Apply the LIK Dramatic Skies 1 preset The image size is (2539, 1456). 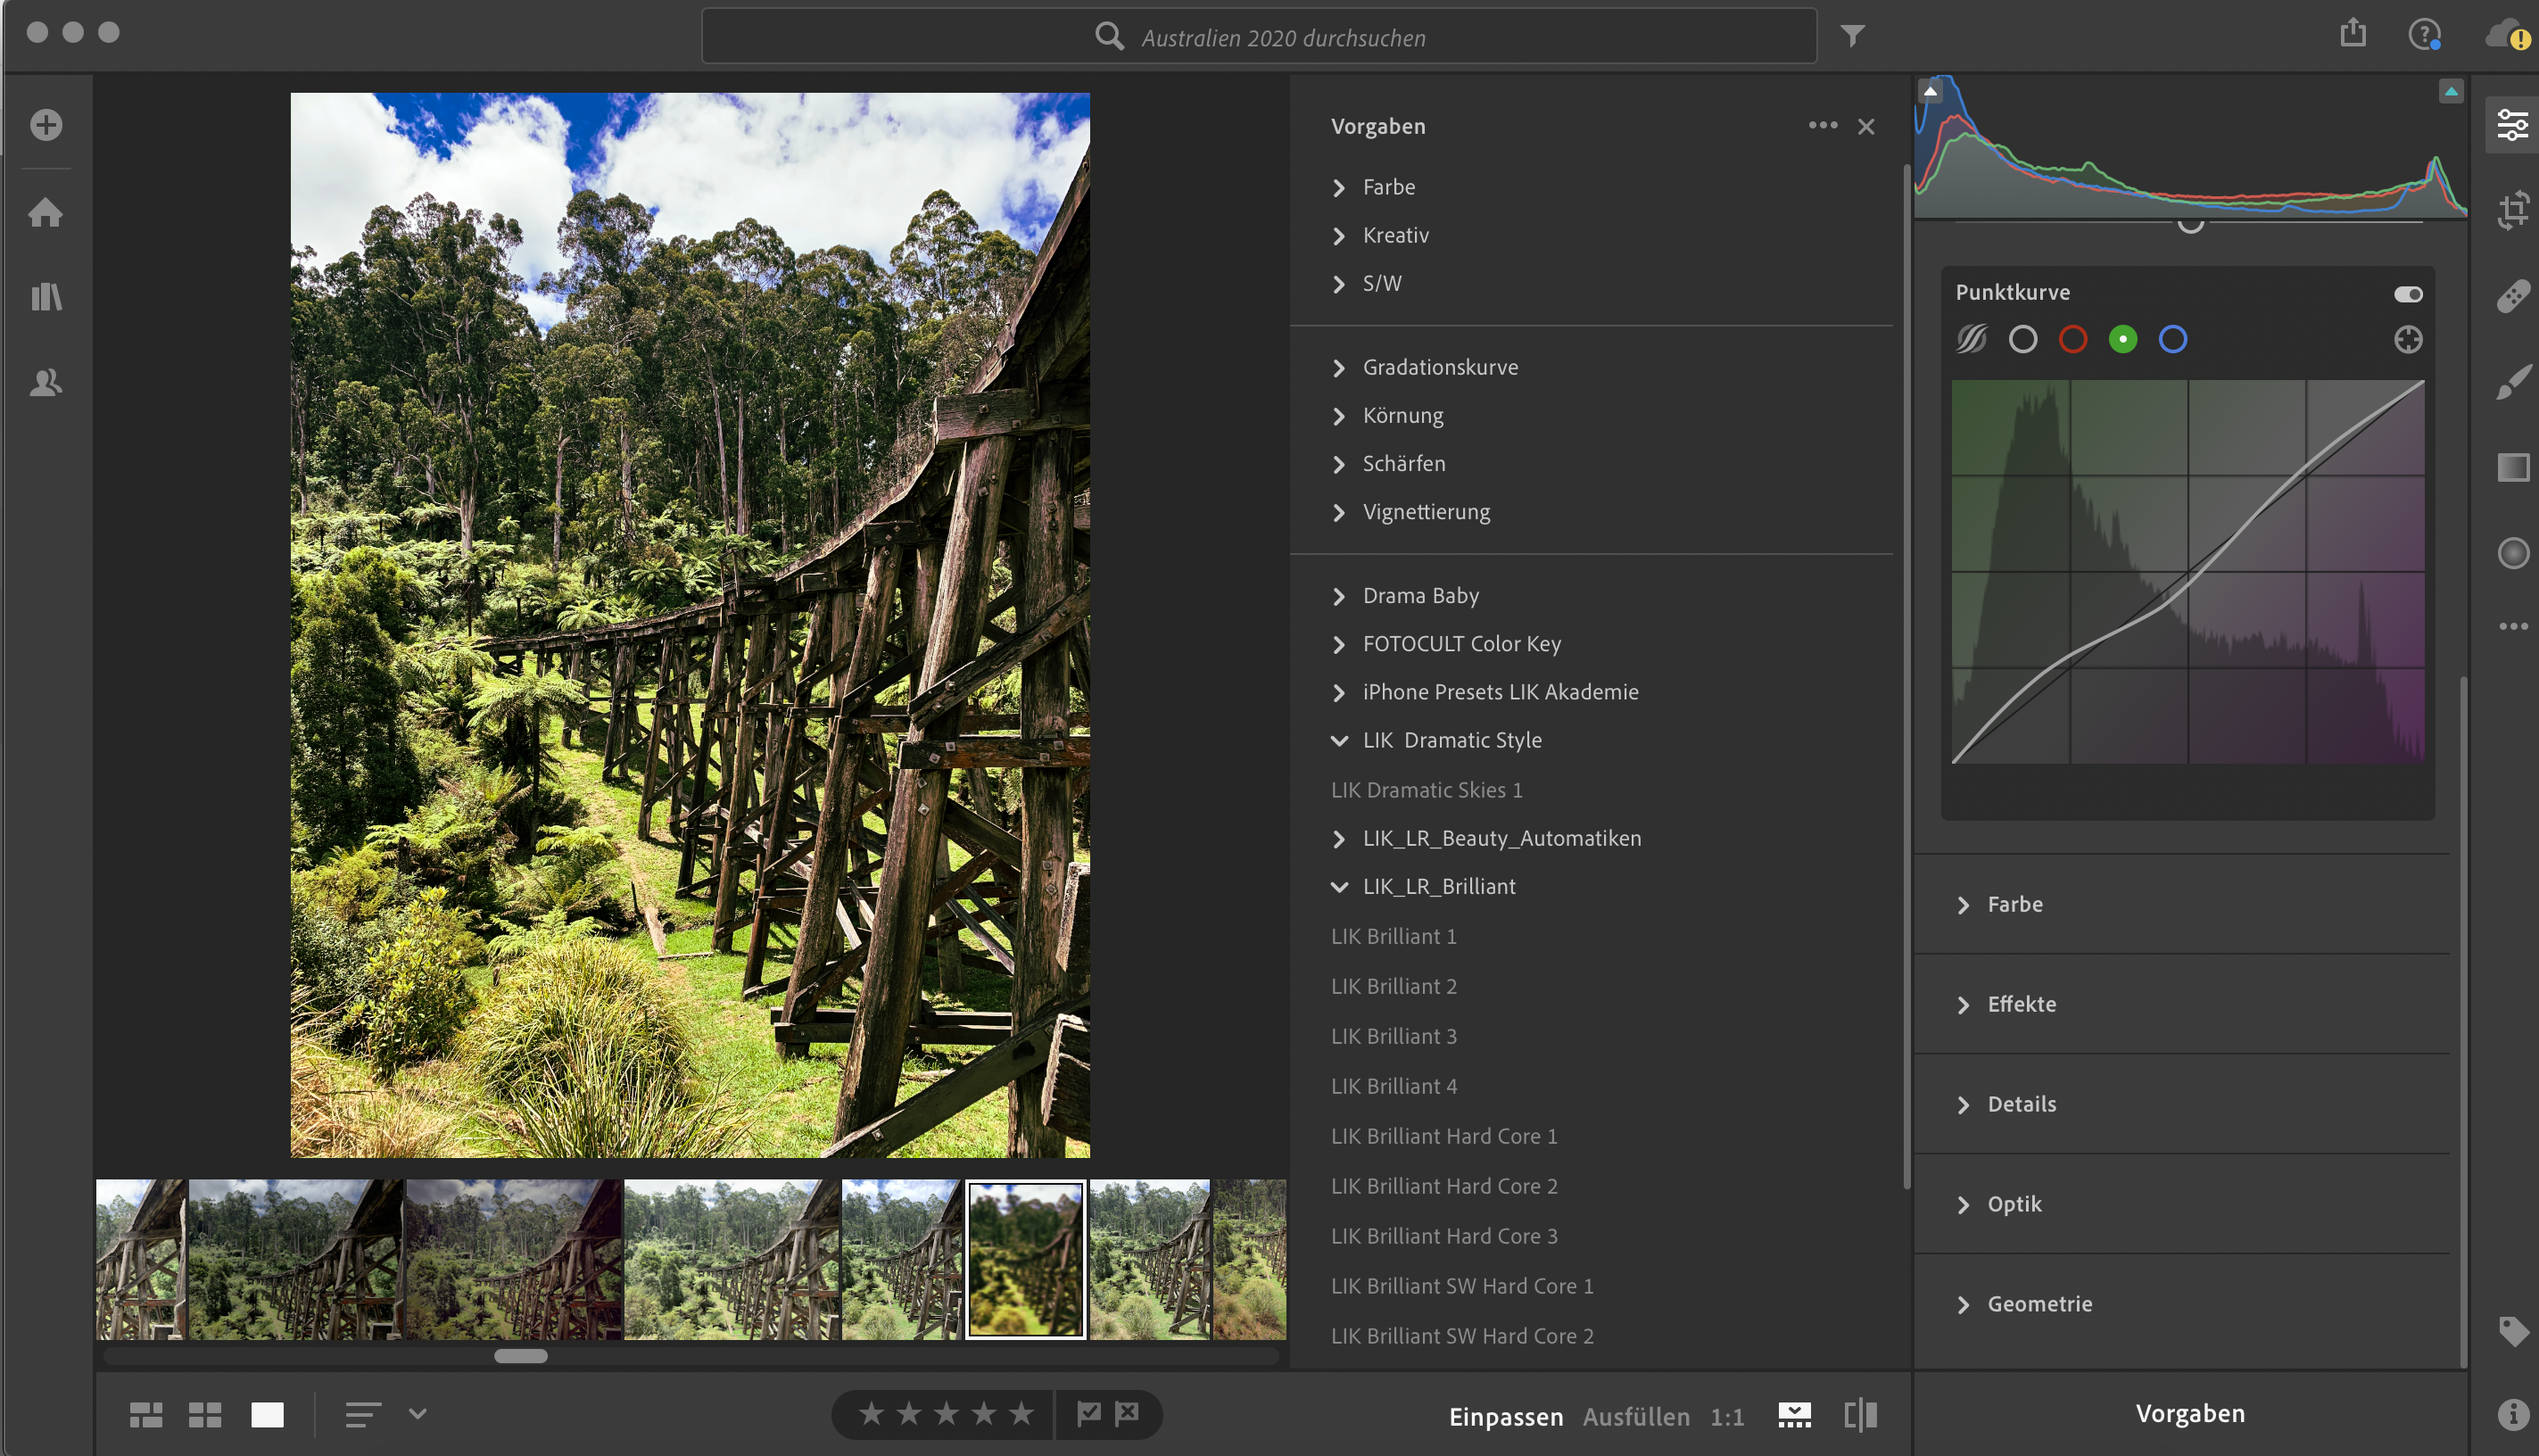click(1426, 790)
